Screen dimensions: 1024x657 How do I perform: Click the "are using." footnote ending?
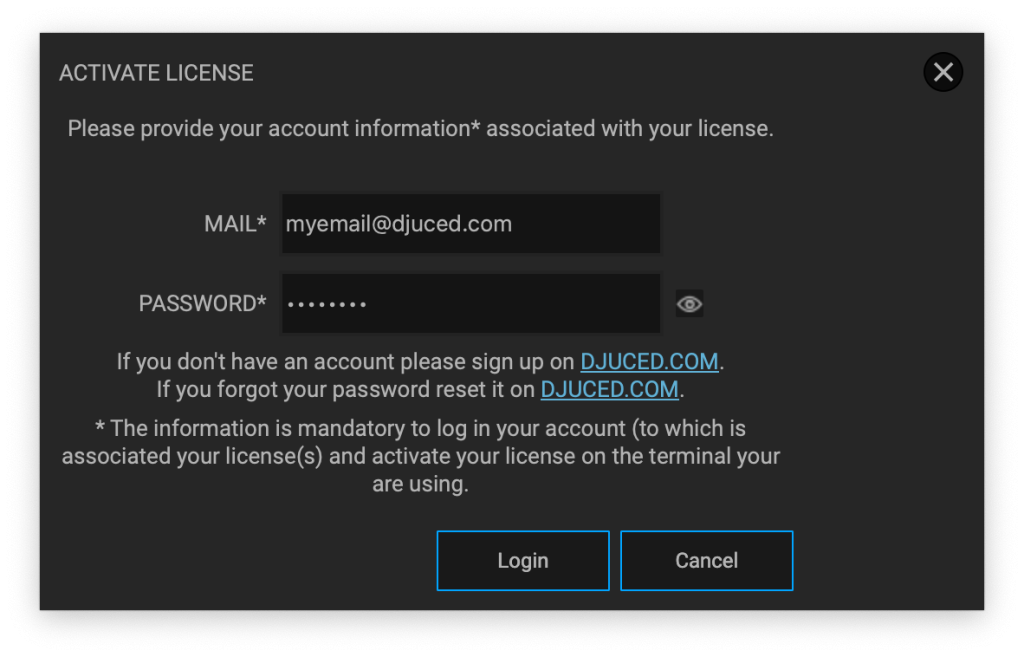(420, 485)
